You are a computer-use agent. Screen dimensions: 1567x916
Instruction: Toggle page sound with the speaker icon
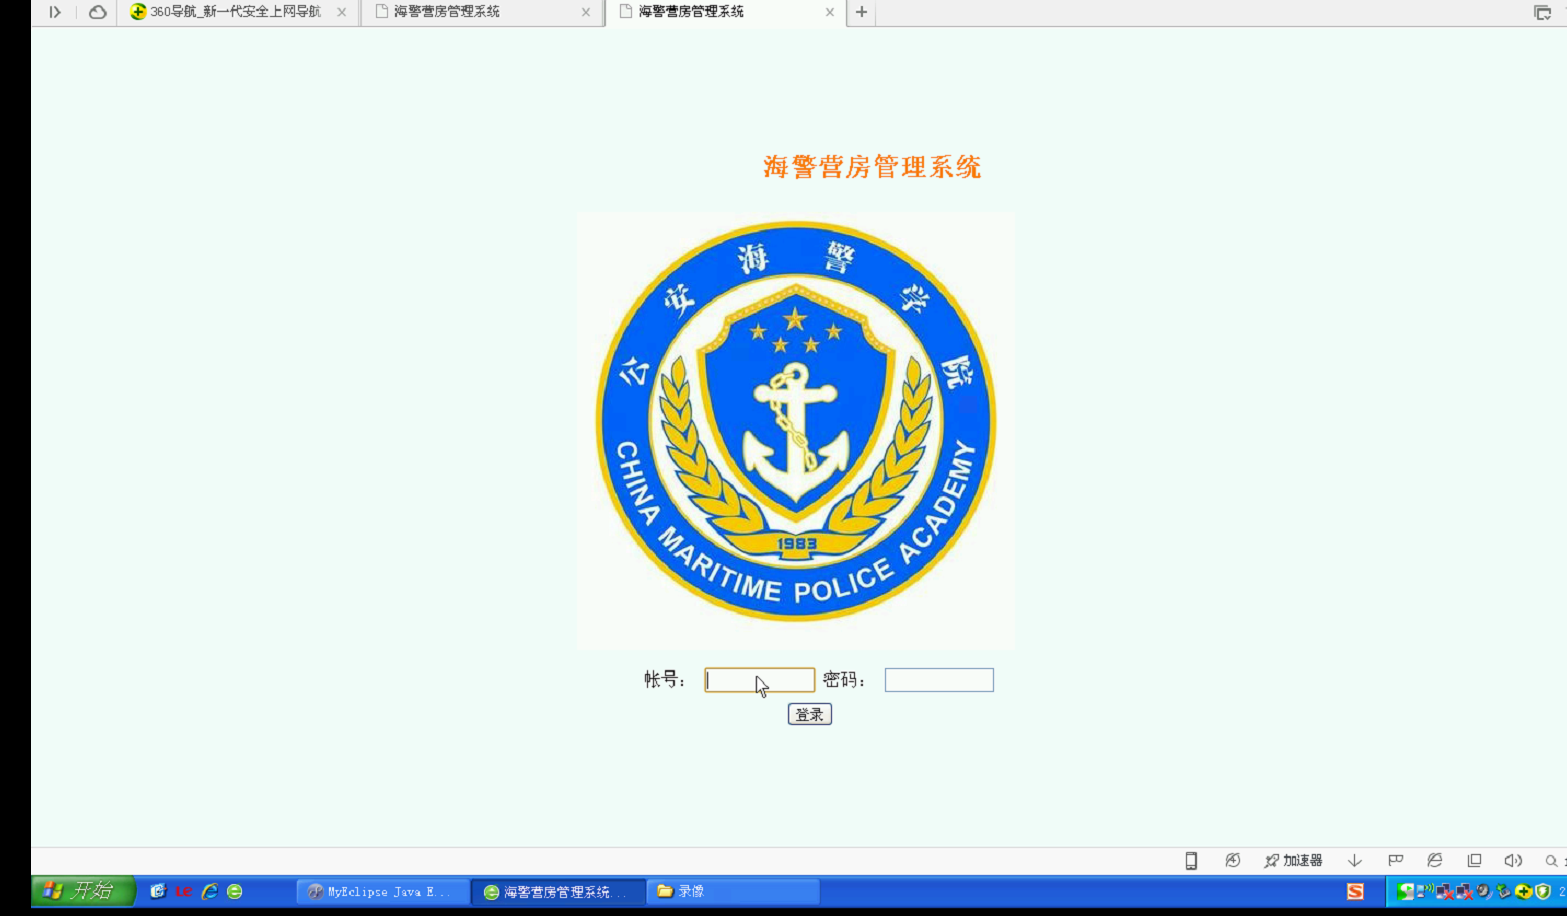pos(1513,861)
